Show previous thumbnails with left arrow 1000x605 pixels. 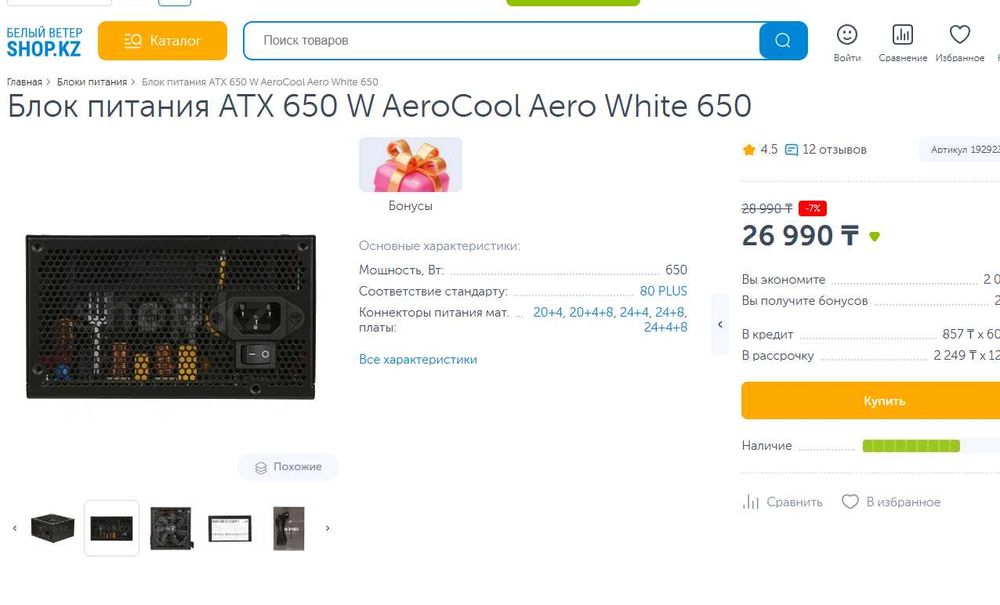(x=14, y=528)
